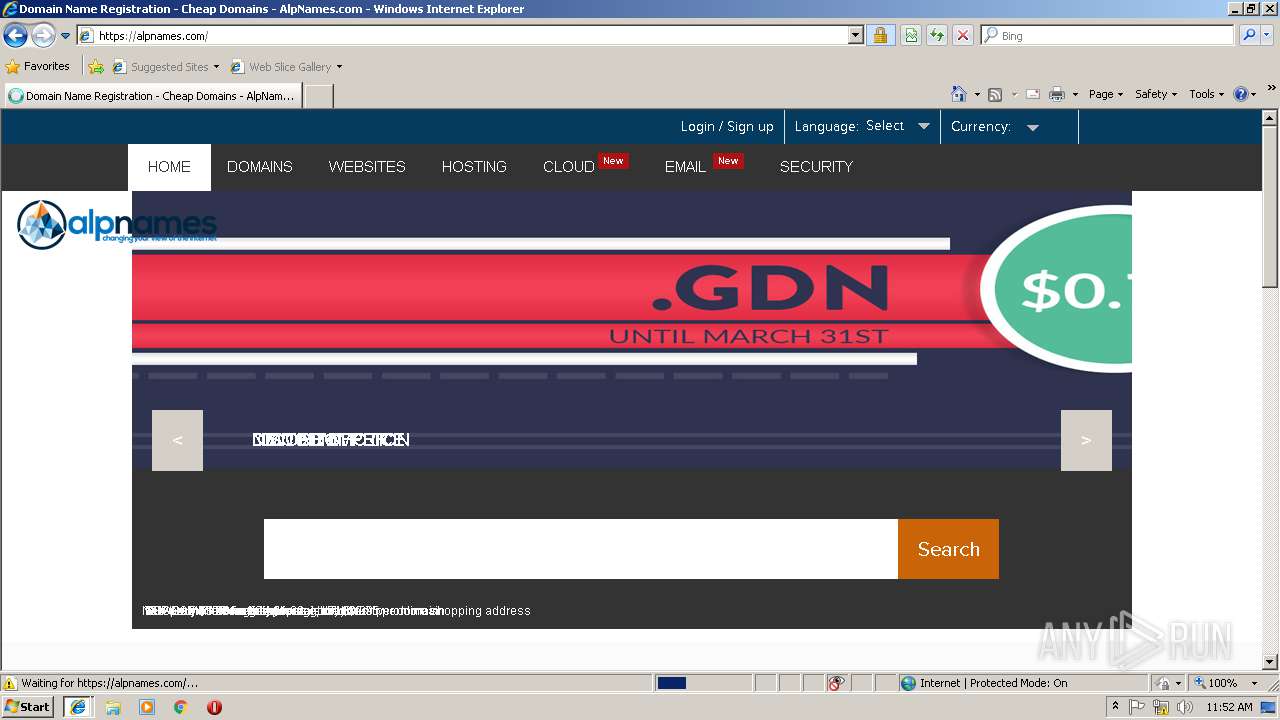The height and width of the screenshot is (720, 1280).
Task: Click the Print icon
Action: coord(1057,94)
